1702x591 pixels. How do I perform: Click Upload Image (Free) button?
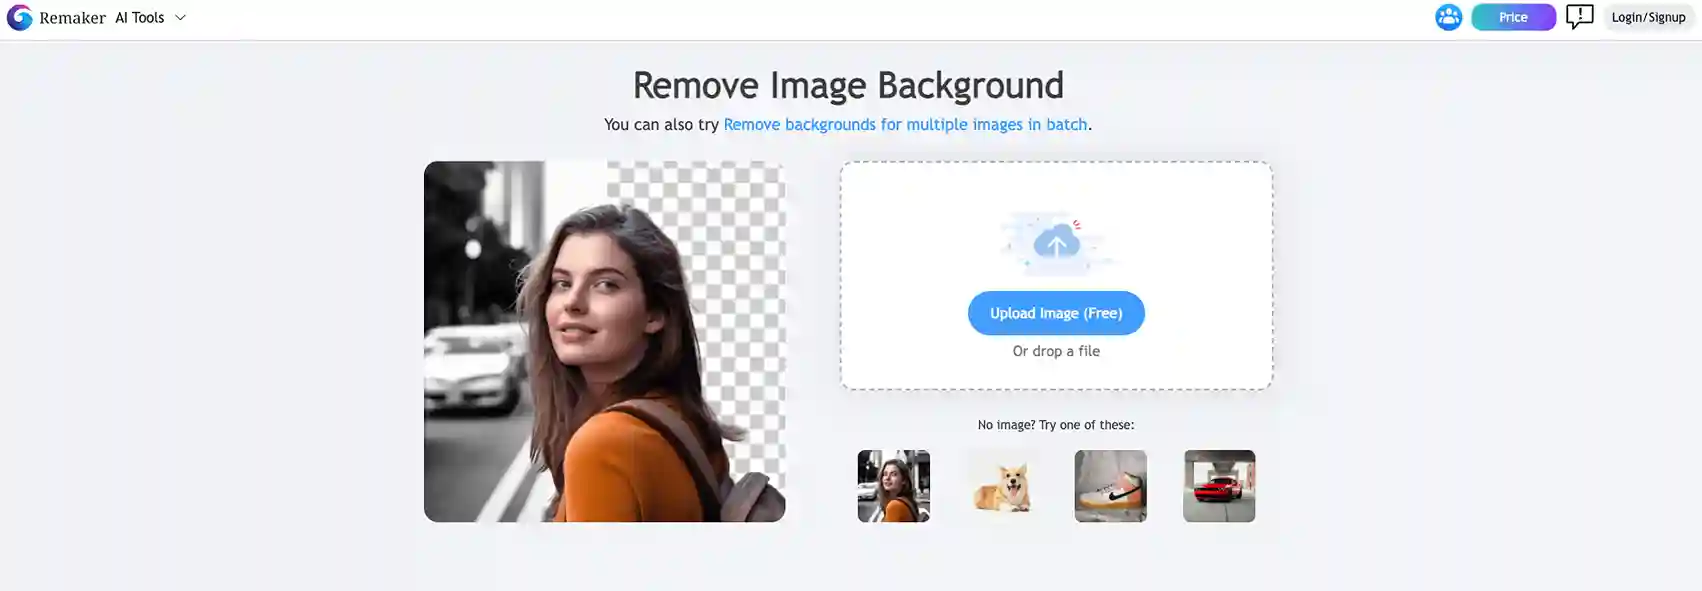1056,313
